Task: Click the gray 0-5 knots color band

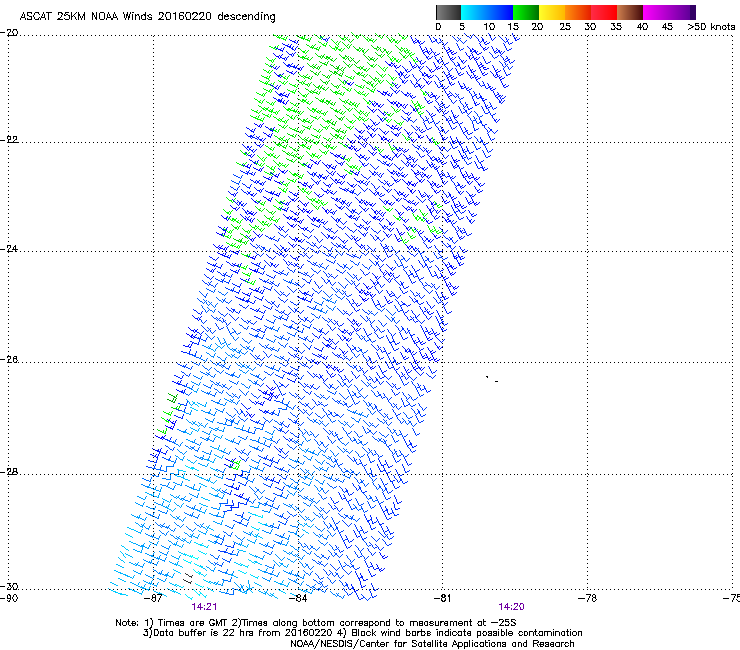Action: pos(448,12)
